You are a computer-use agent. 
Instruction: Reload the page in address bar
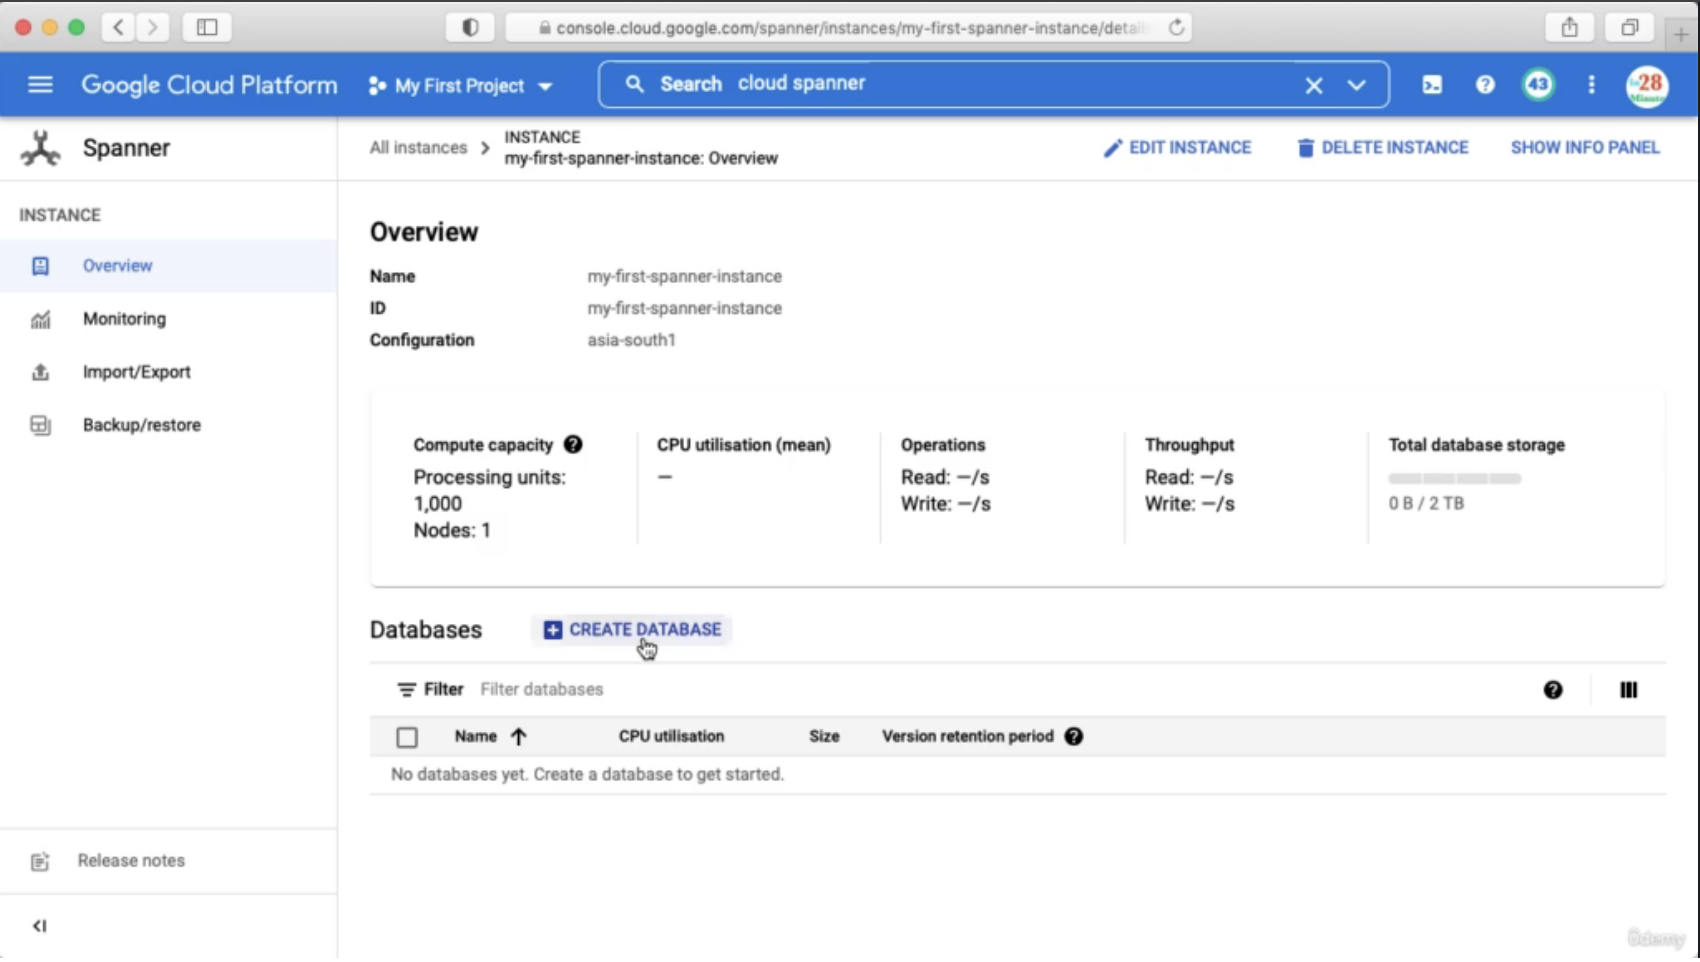pos(1176,27)
